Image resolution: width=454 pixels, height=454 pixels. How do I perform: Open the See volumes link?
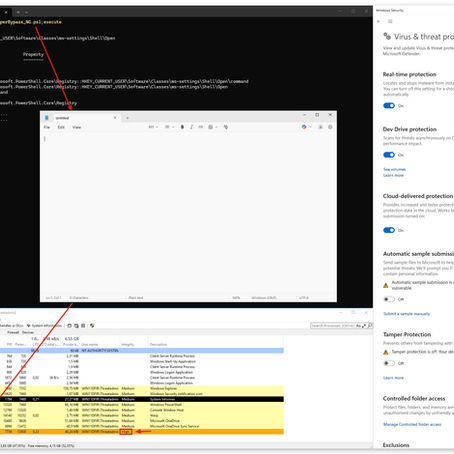[394, 170]
